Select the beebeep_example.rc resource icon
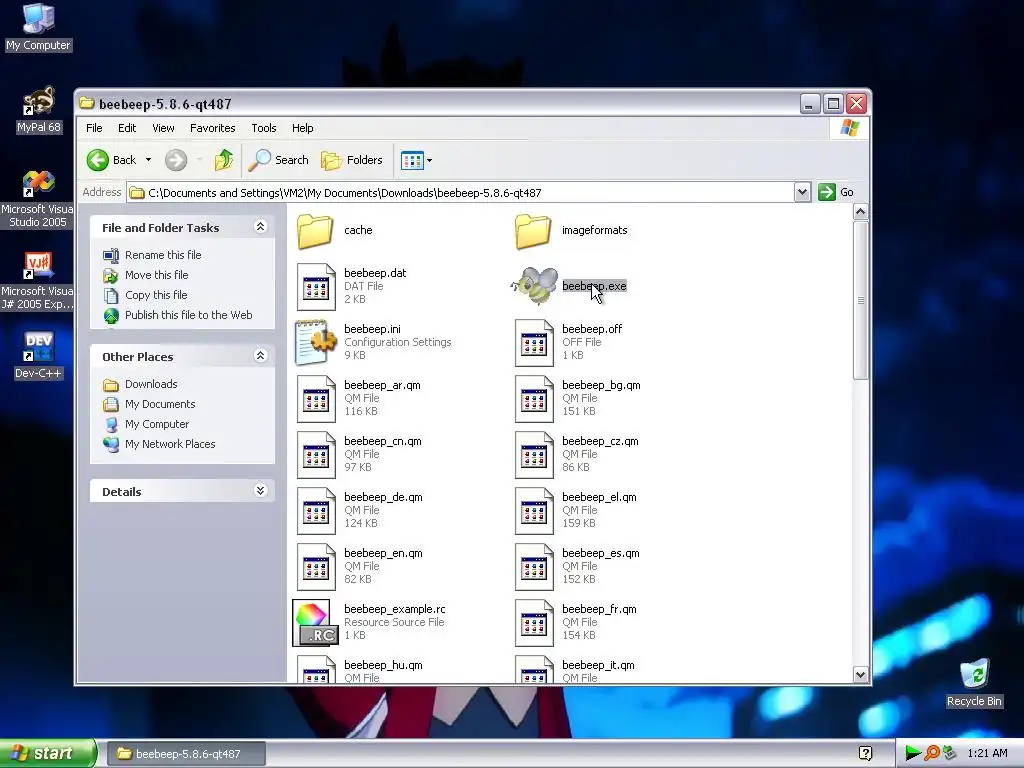This screenshot has width=1024, height=768. point(315,622)
